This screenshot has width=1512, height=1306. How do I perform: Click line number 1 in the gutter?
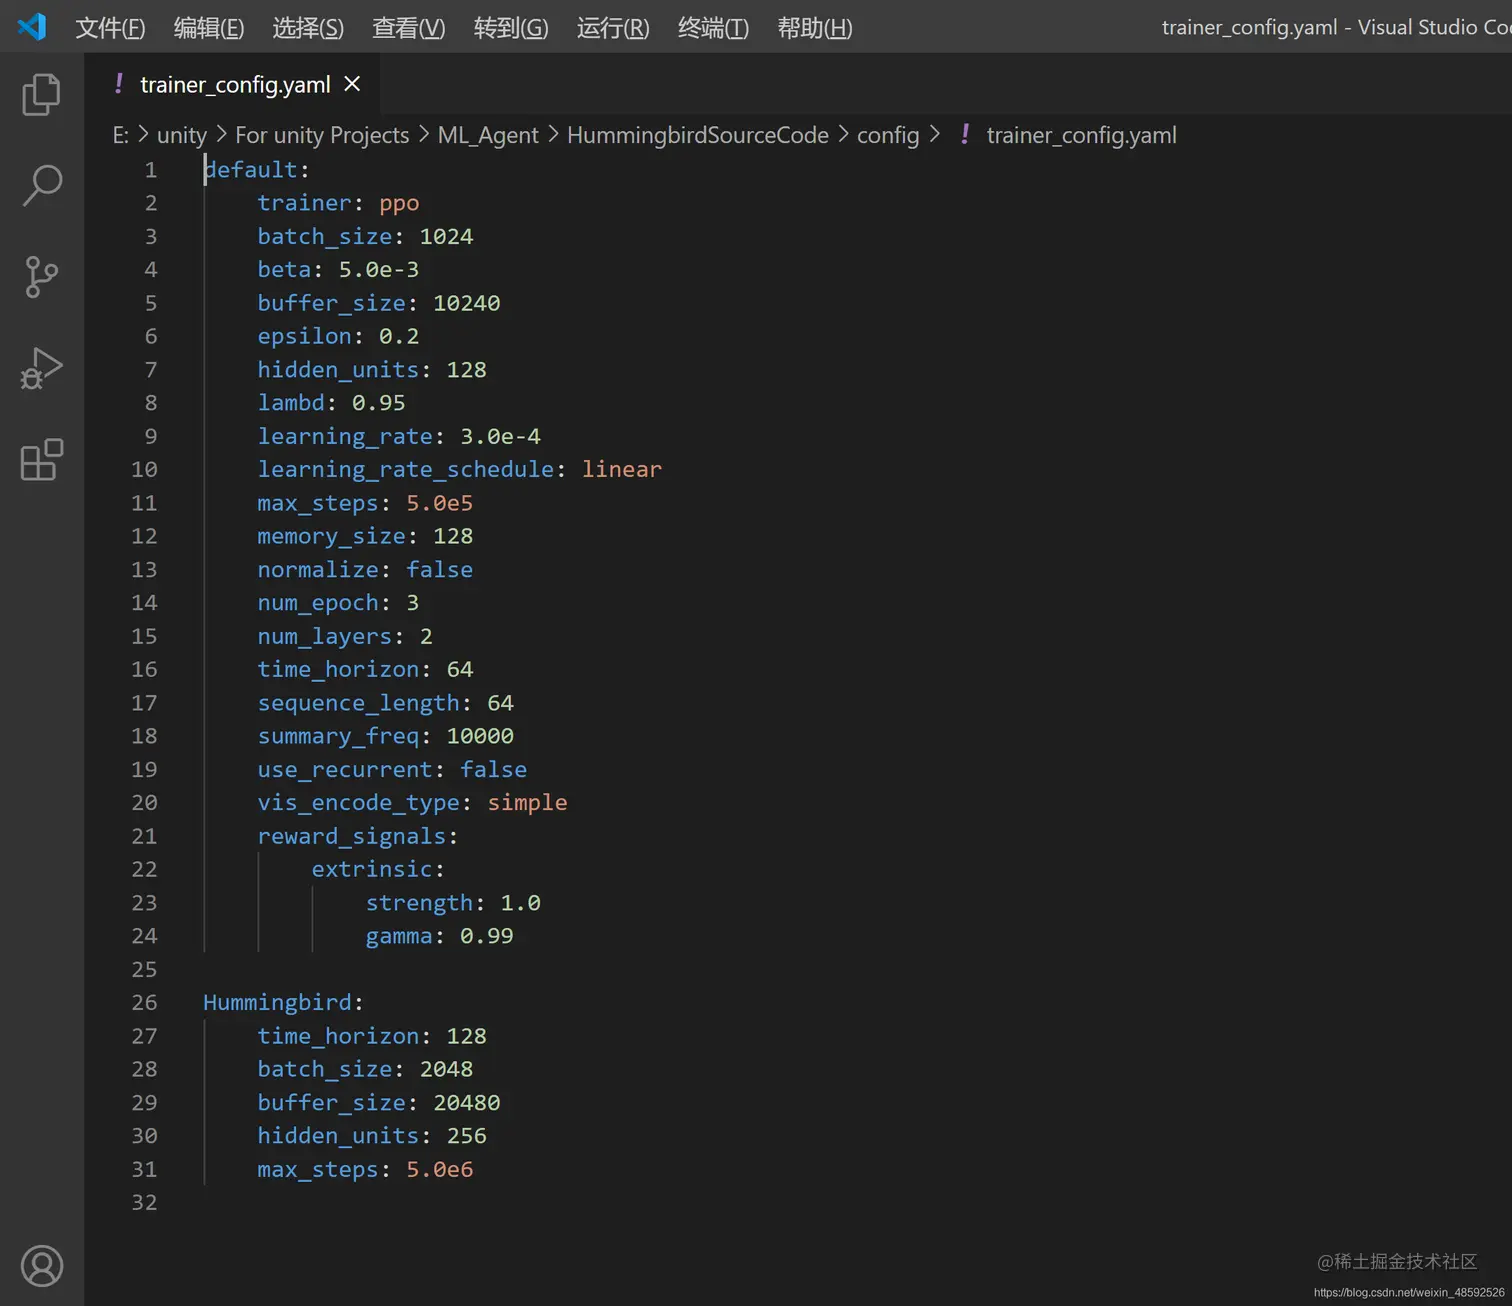[x=151, y=170]
